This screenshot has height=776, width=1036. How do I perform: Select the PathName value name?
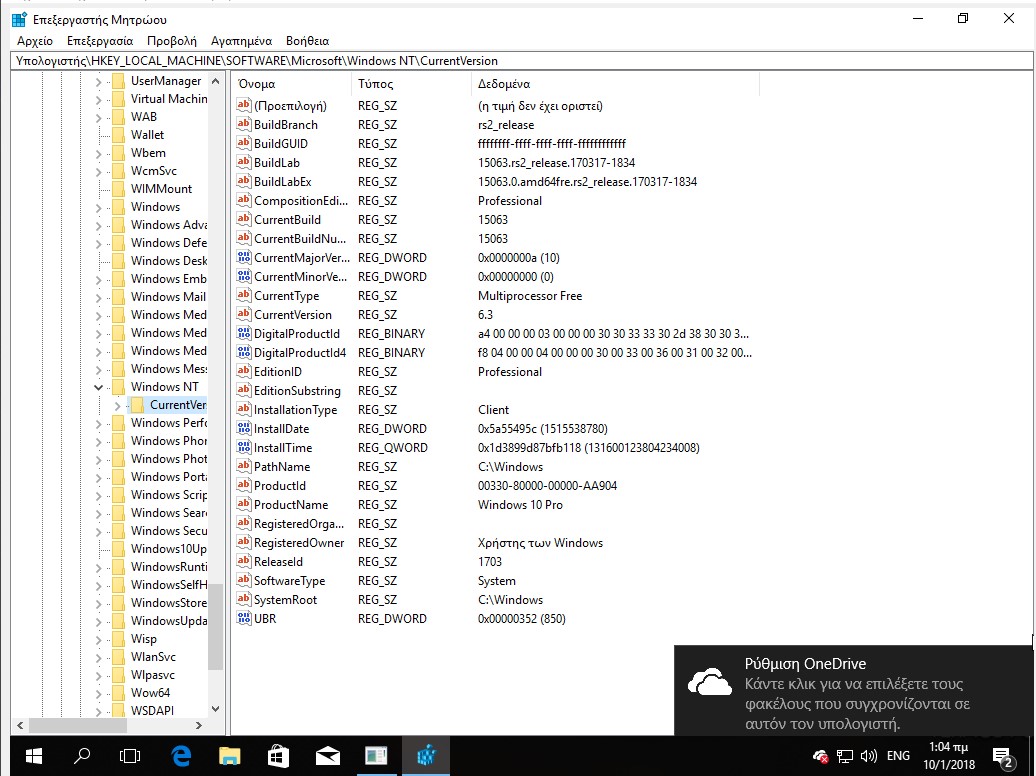click(x=282, y=467)
